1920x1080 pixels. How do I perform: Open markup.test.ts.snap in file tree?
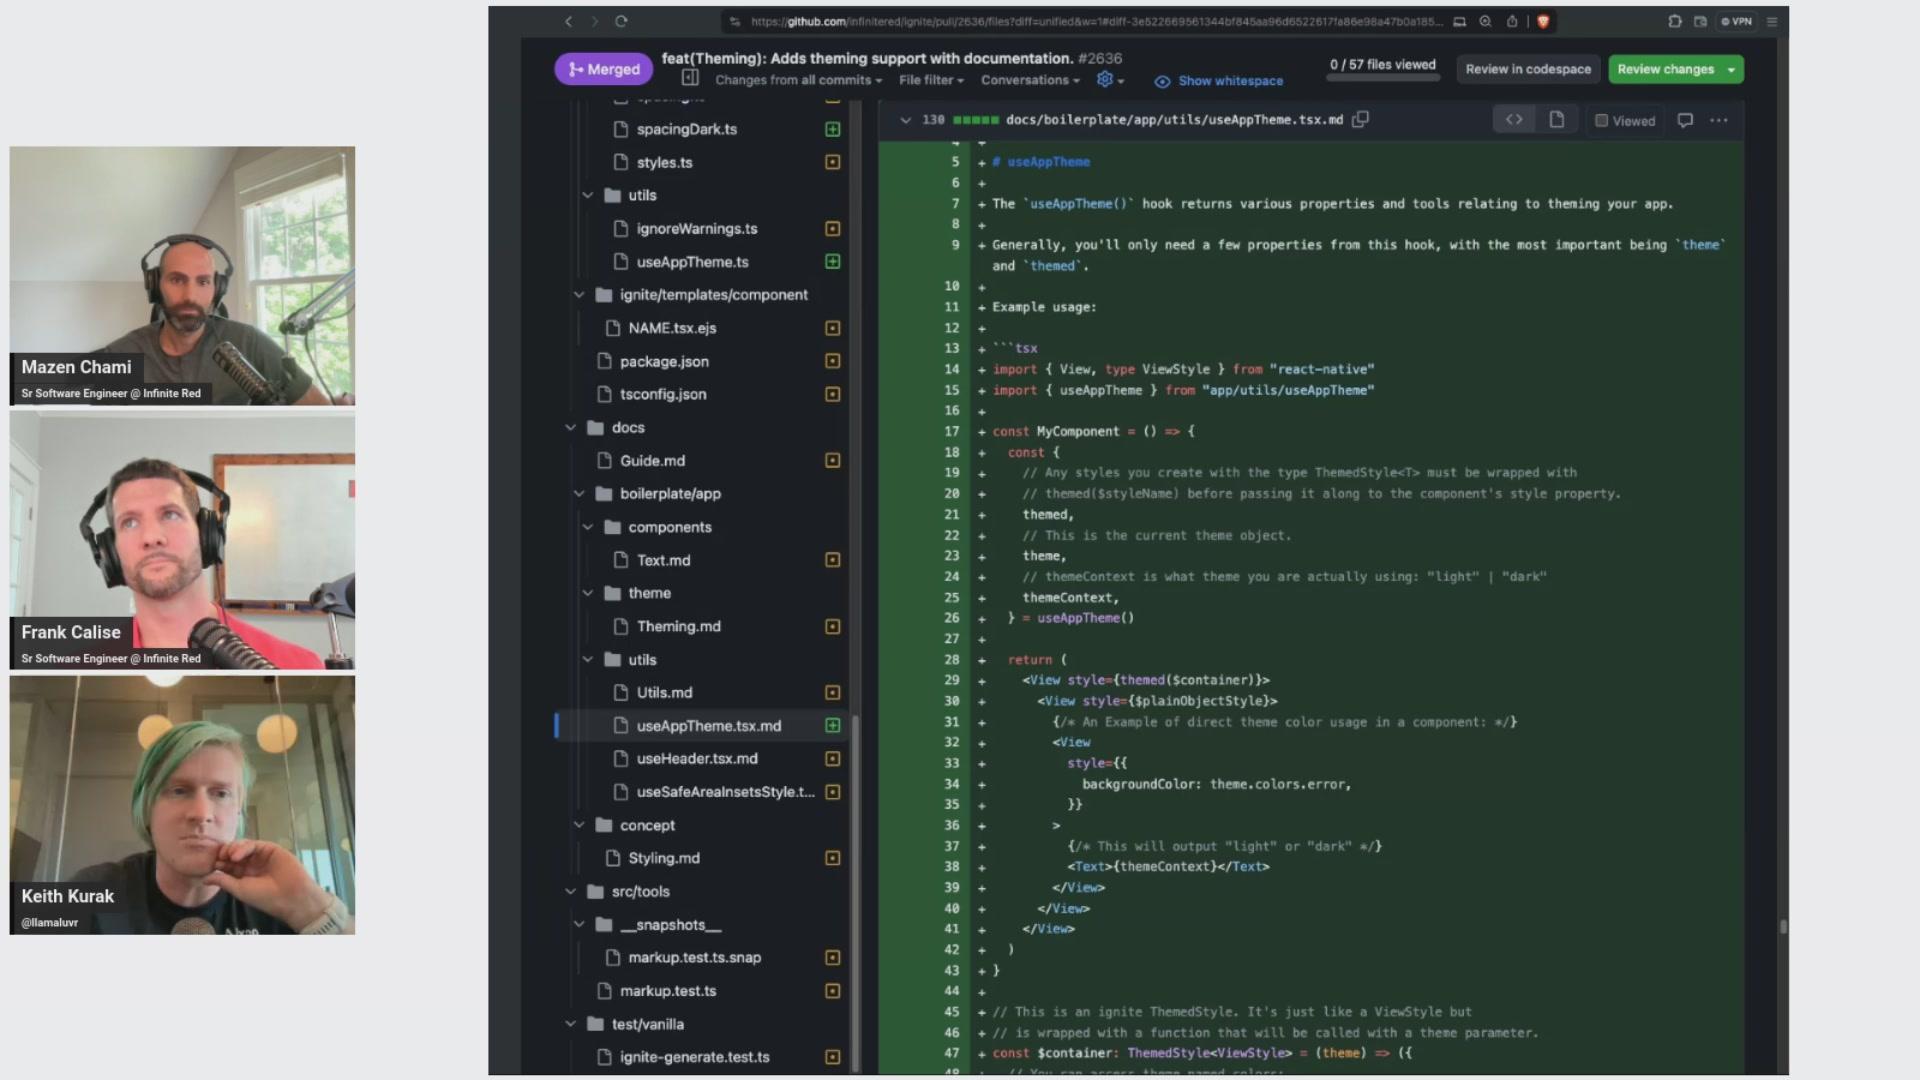click(x=694, y=957)
